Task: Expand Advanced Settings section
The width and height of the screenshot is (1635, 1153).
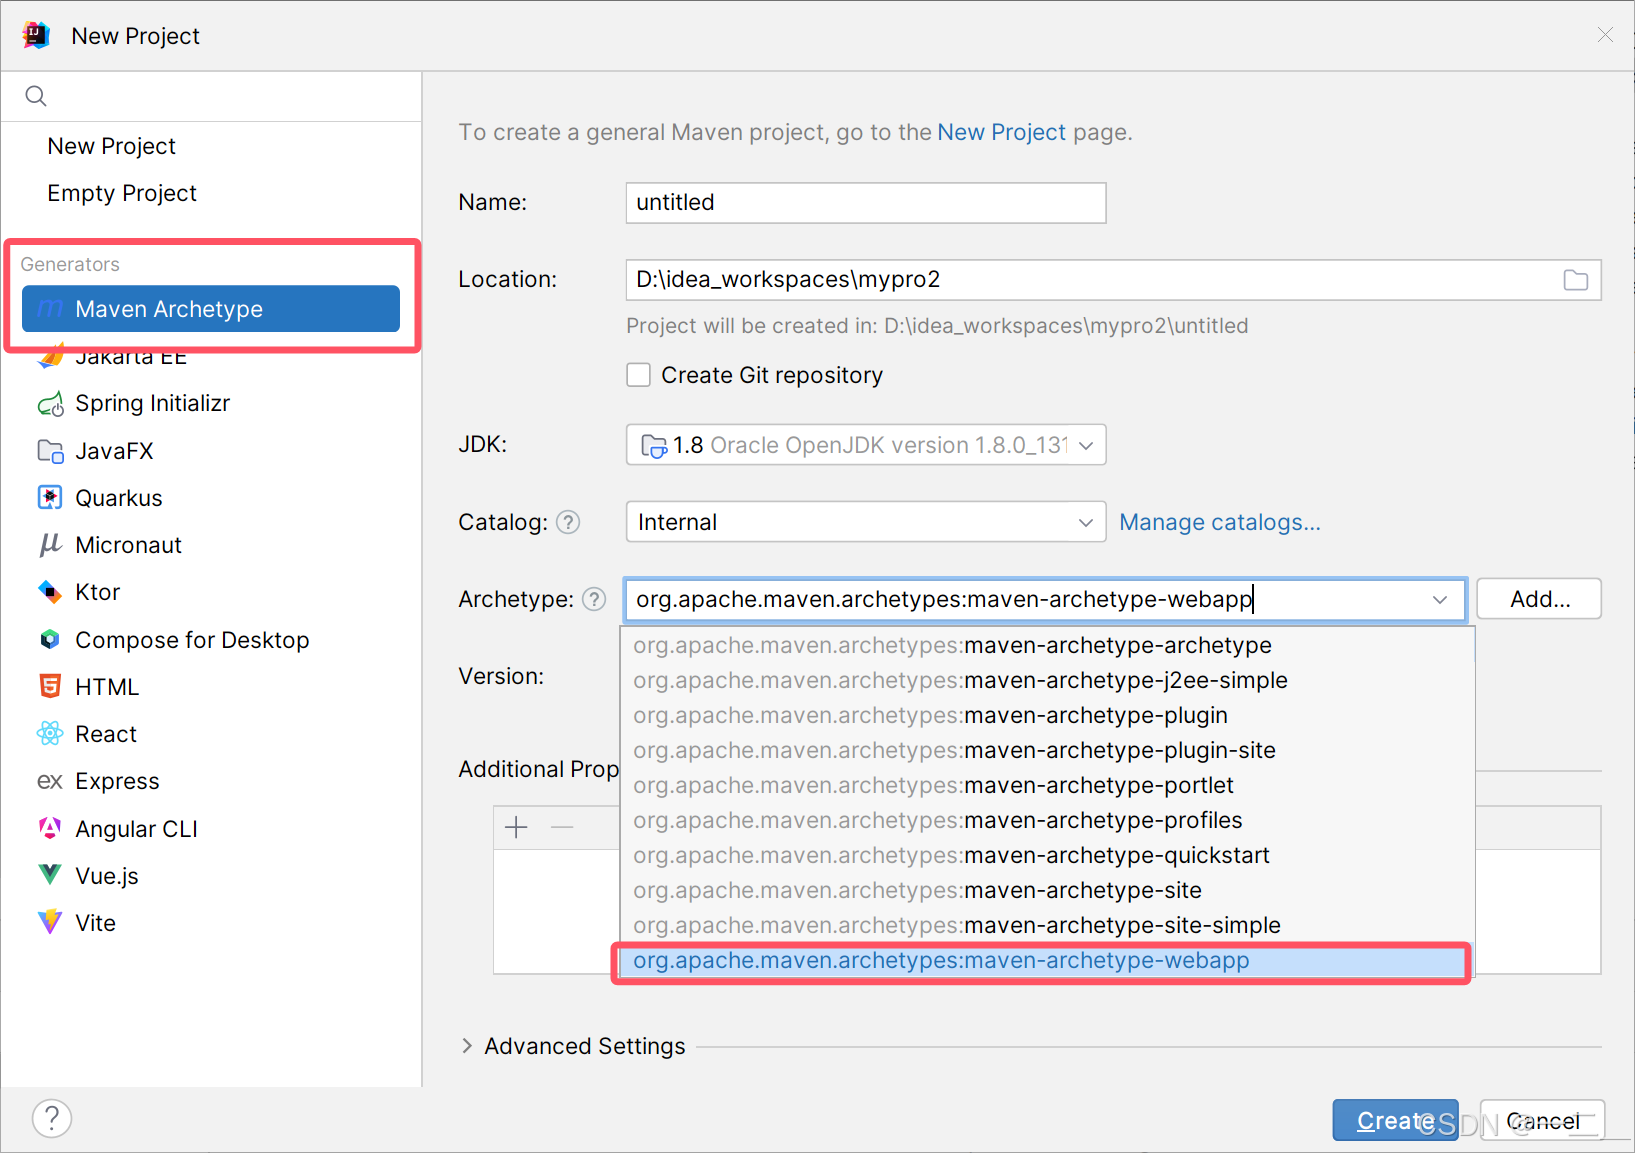Action: pyautogui.click(x=467, y=1046)
